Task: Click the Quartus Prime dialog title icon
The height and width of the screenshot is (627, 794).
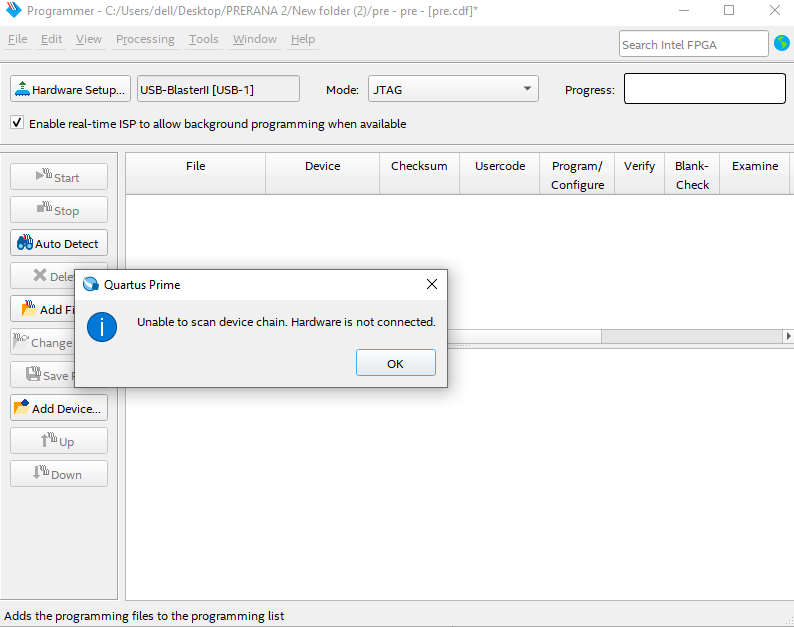Action: (x=91, y=284)
